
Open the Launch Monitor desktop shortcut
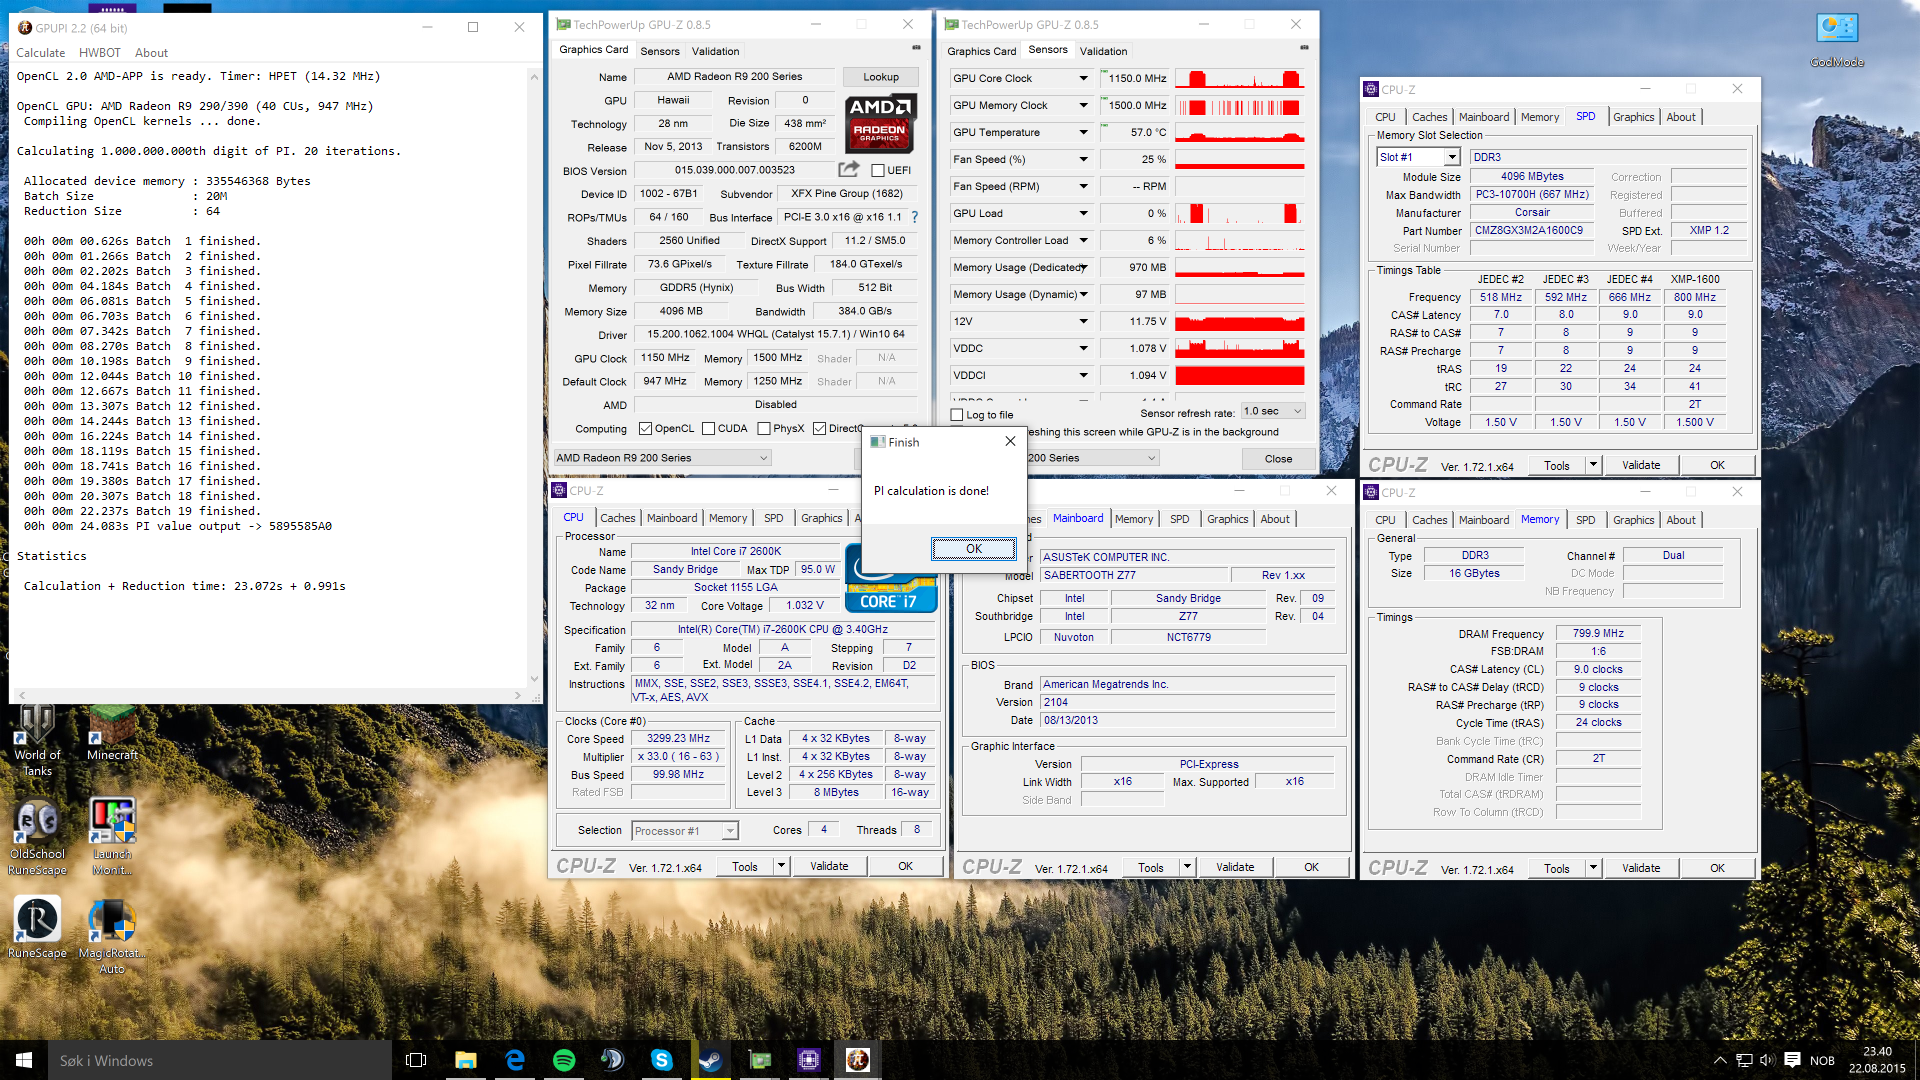[x=112, y=838]
